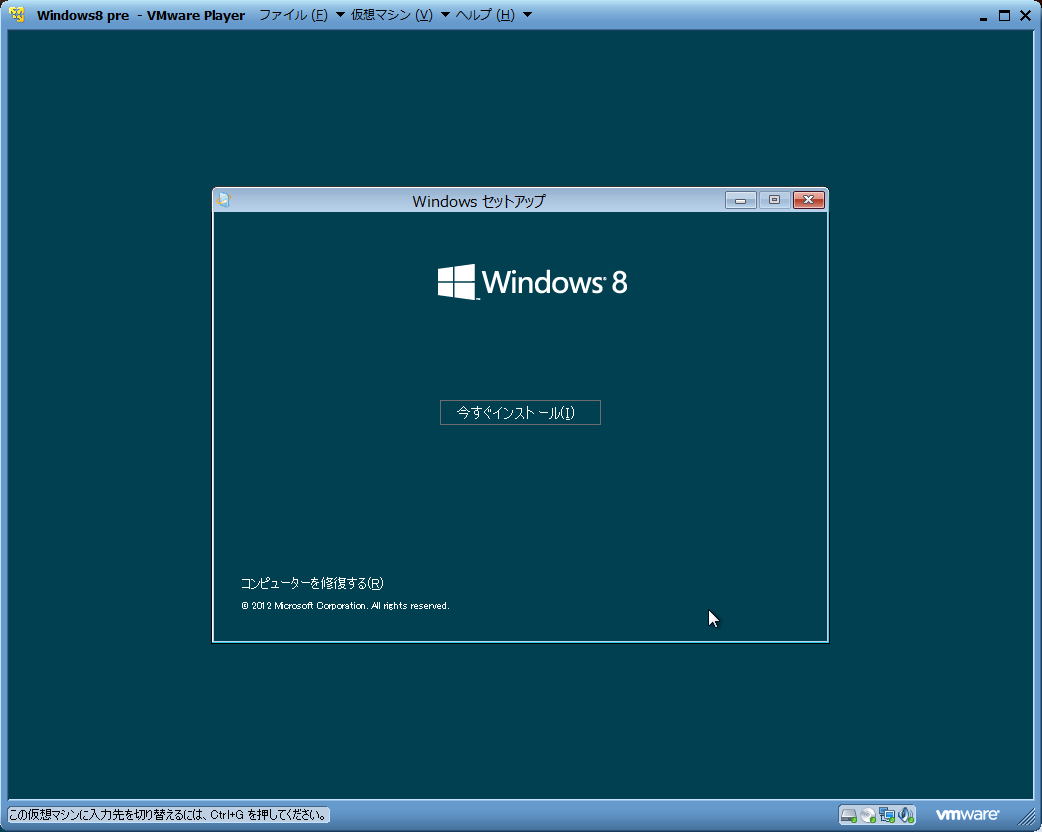1042x832 pixels.
Task: Click the Windows 8 logo in setup dialog
Action: 532,282
